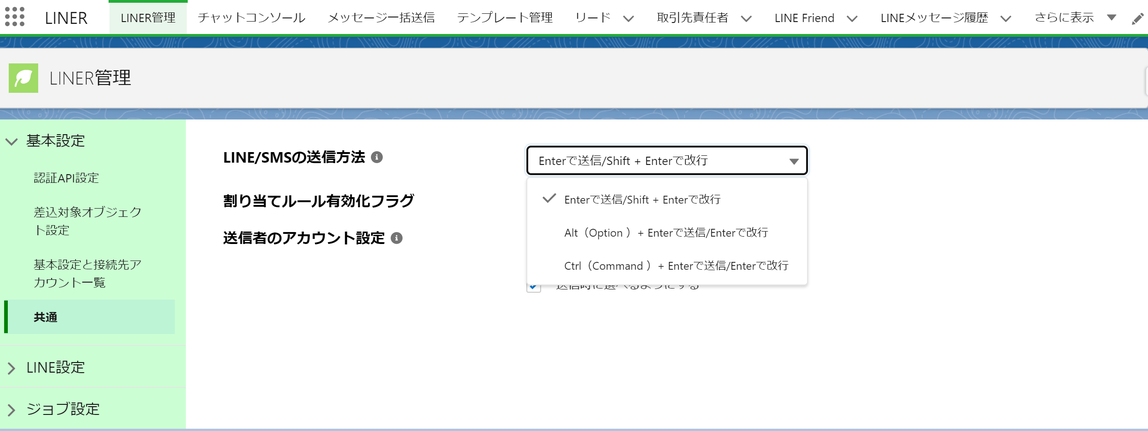The image size is (1148, 431).
Task: Click the LINE/SMSの送信方法 label
Action: pyautogui.click(x=294, y=157)
